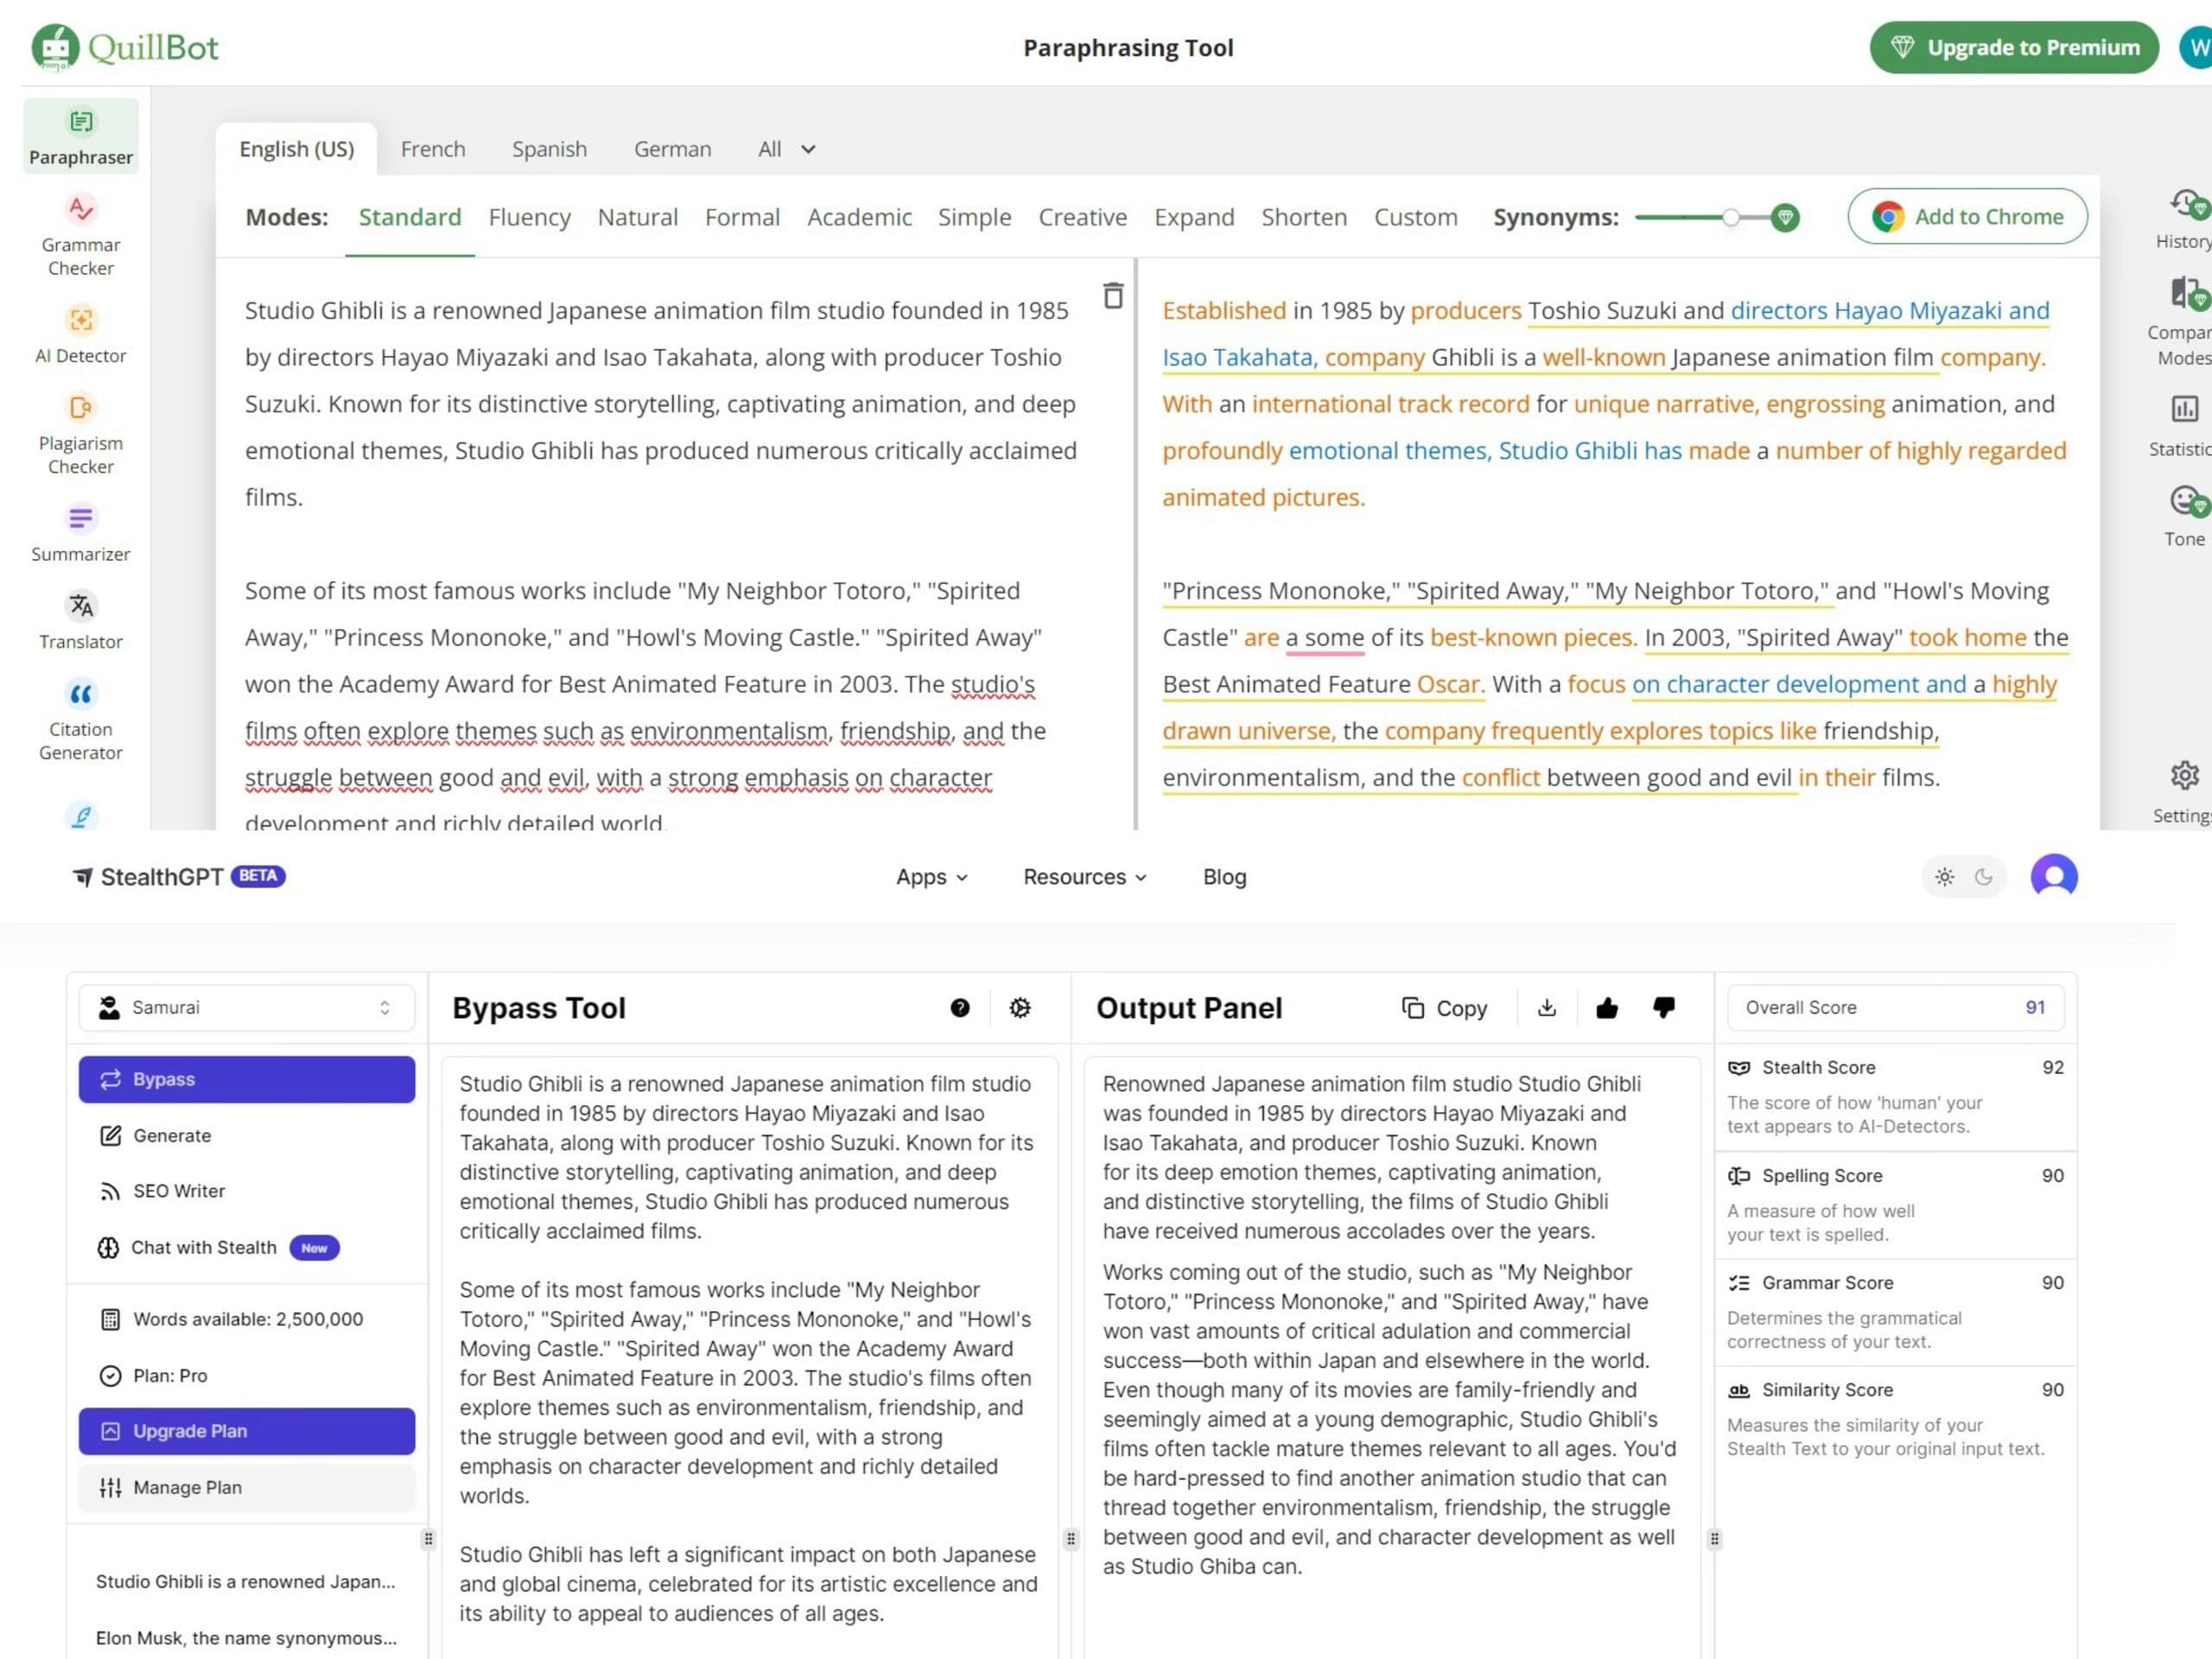Switch to dark mode moon toggle
Screen dimensions: 2212x1659
point(1983,877)
